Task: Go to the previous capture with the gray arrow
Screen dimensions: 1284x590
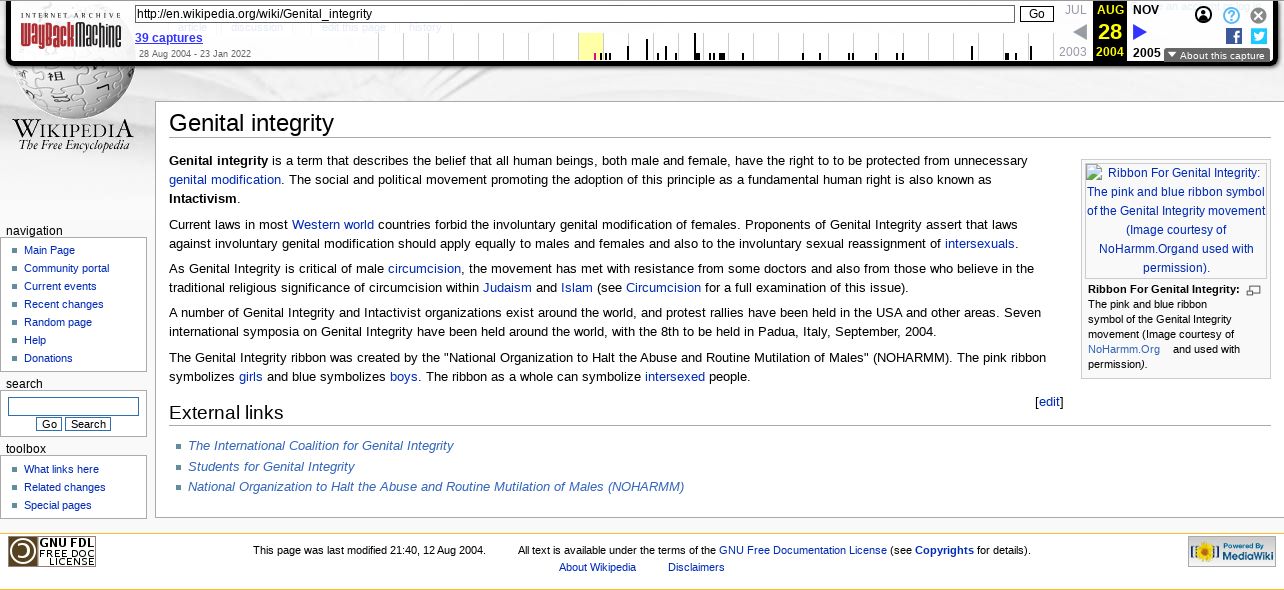Action: [x=1080, y=32]
